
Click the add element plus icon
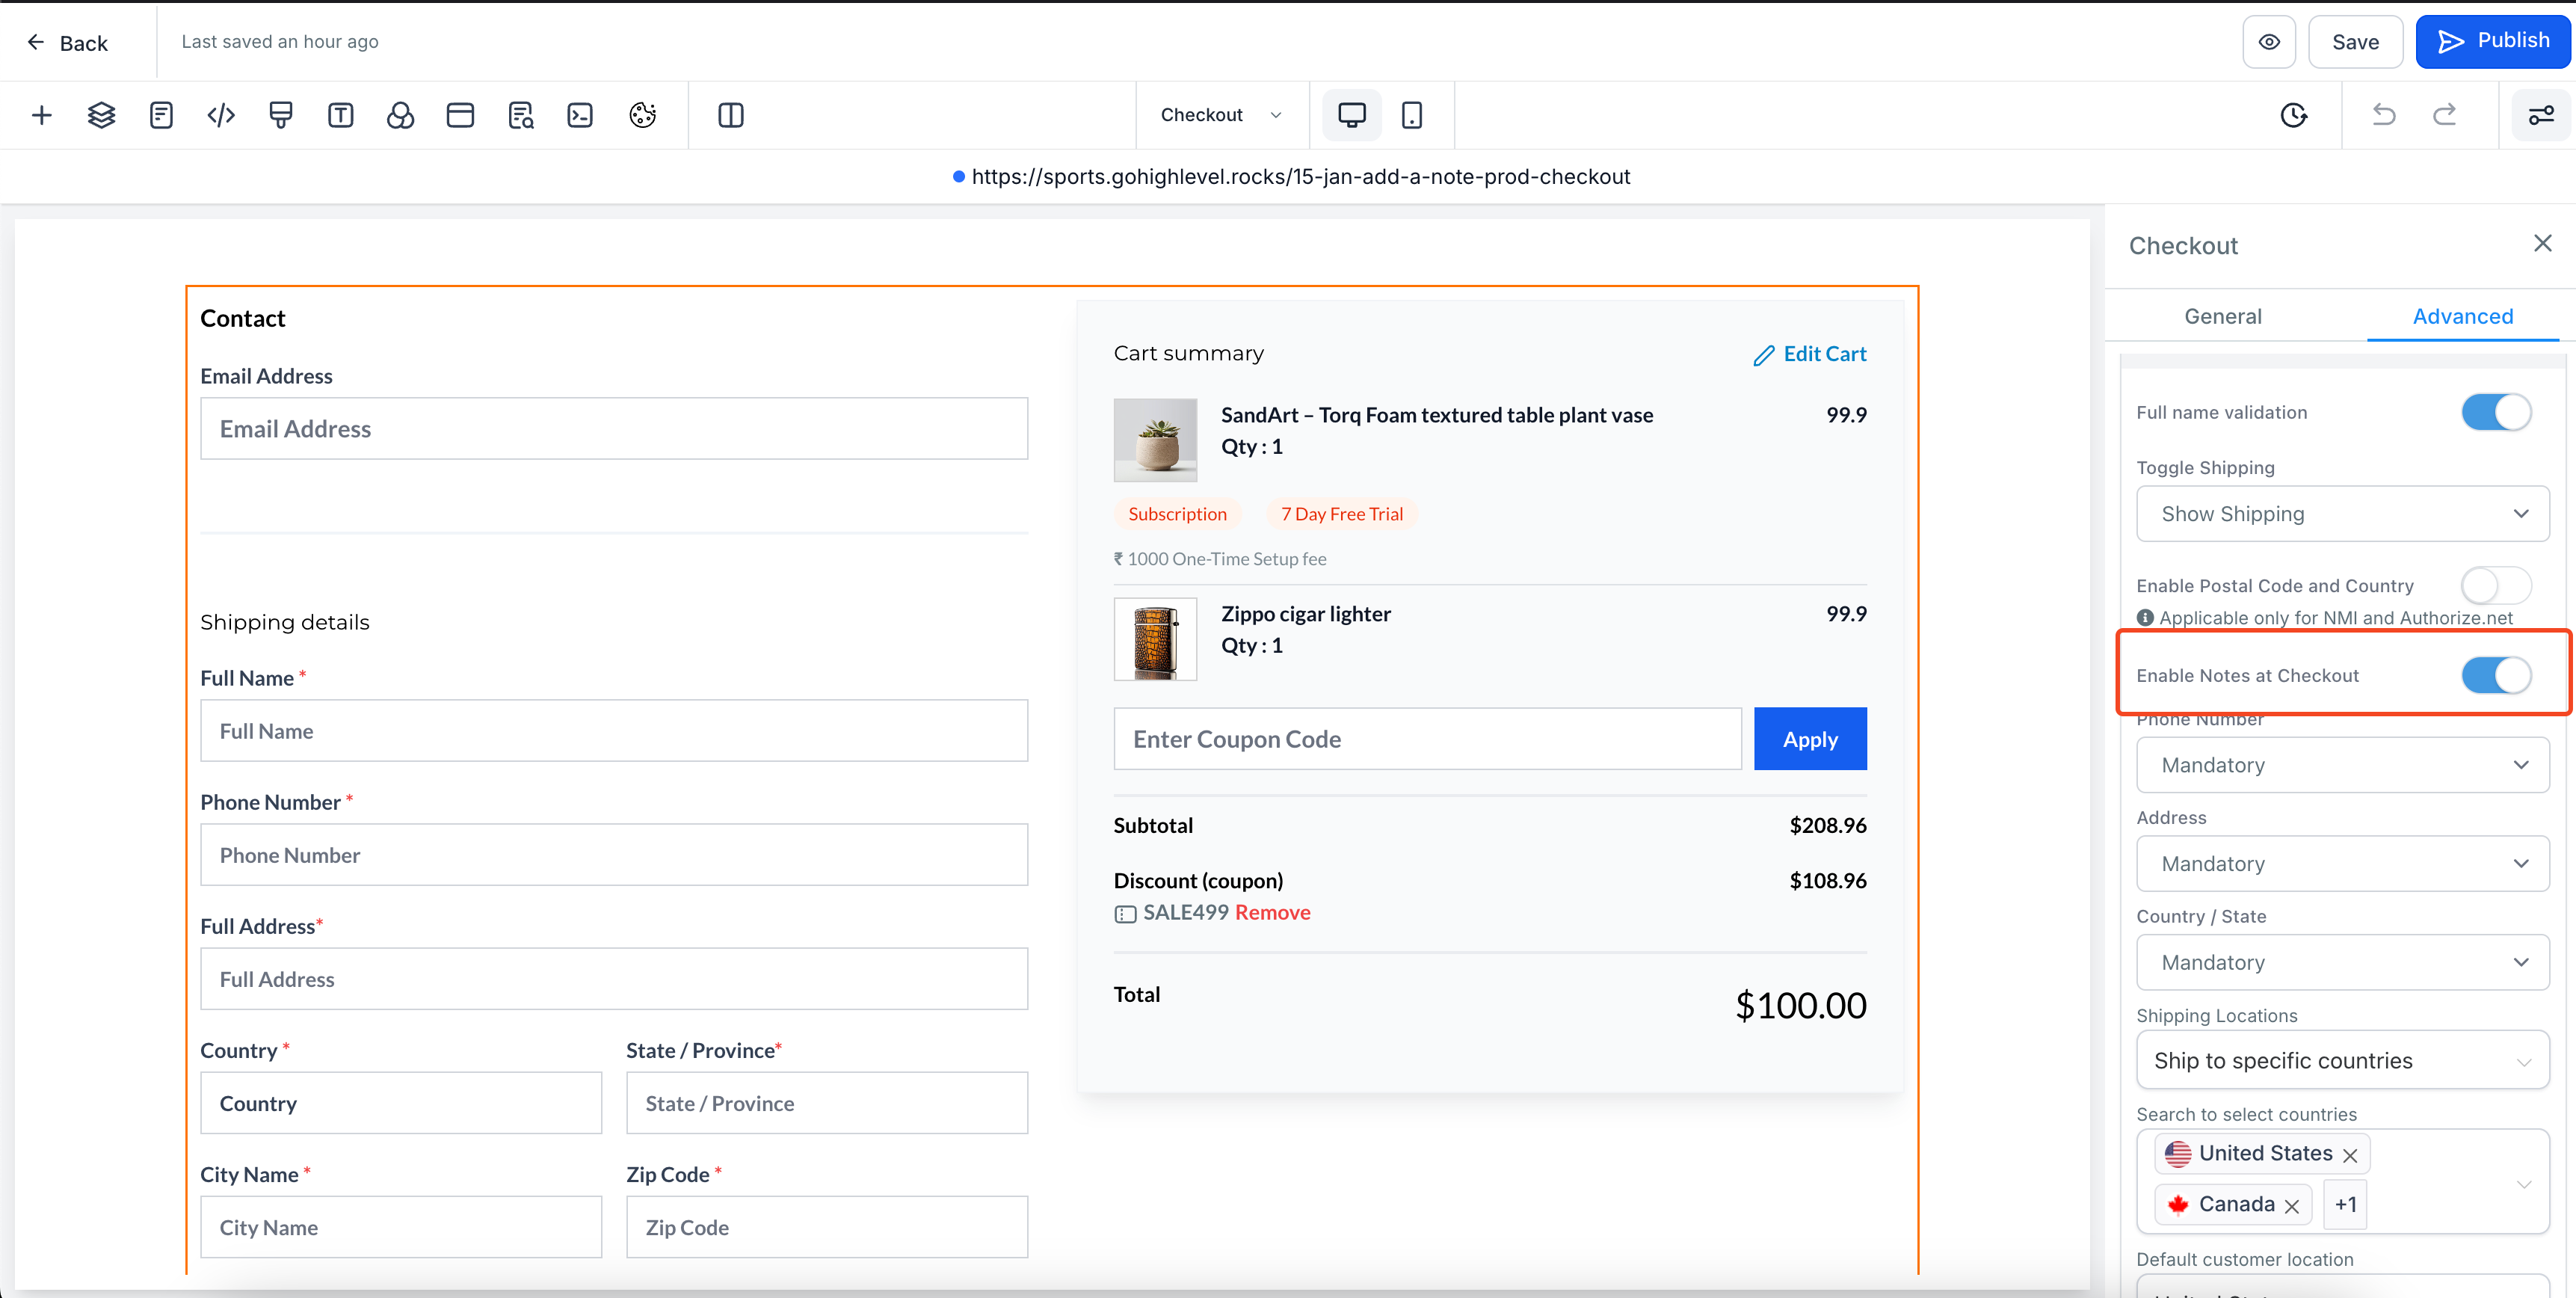41,115
